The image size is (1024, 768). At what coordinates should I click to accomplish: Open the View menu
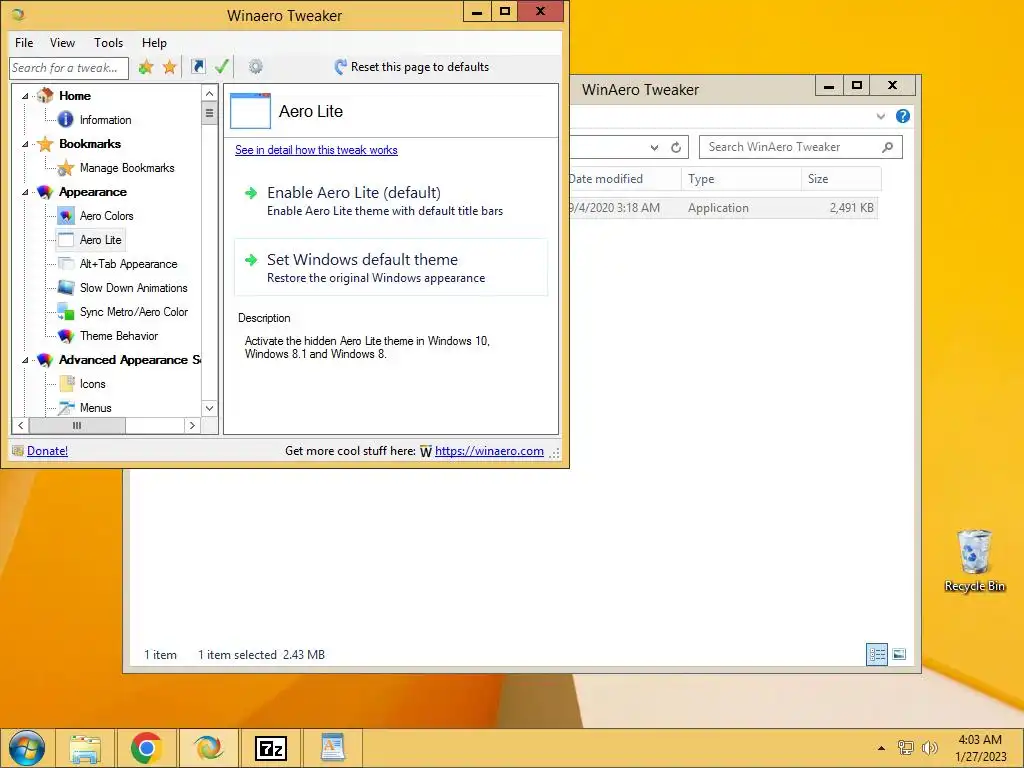pos(62,42)
